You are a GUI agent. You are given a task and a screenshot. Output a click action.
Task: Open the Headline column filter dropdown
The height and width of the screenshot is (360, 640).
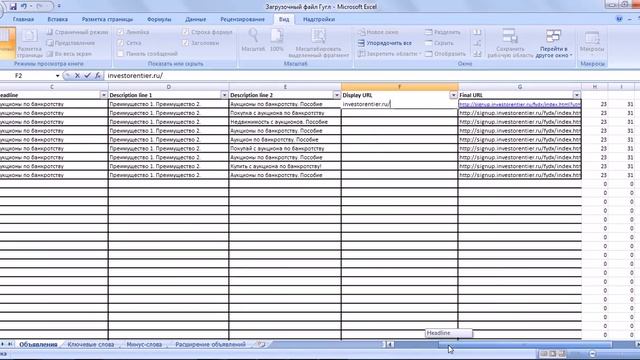103,95
